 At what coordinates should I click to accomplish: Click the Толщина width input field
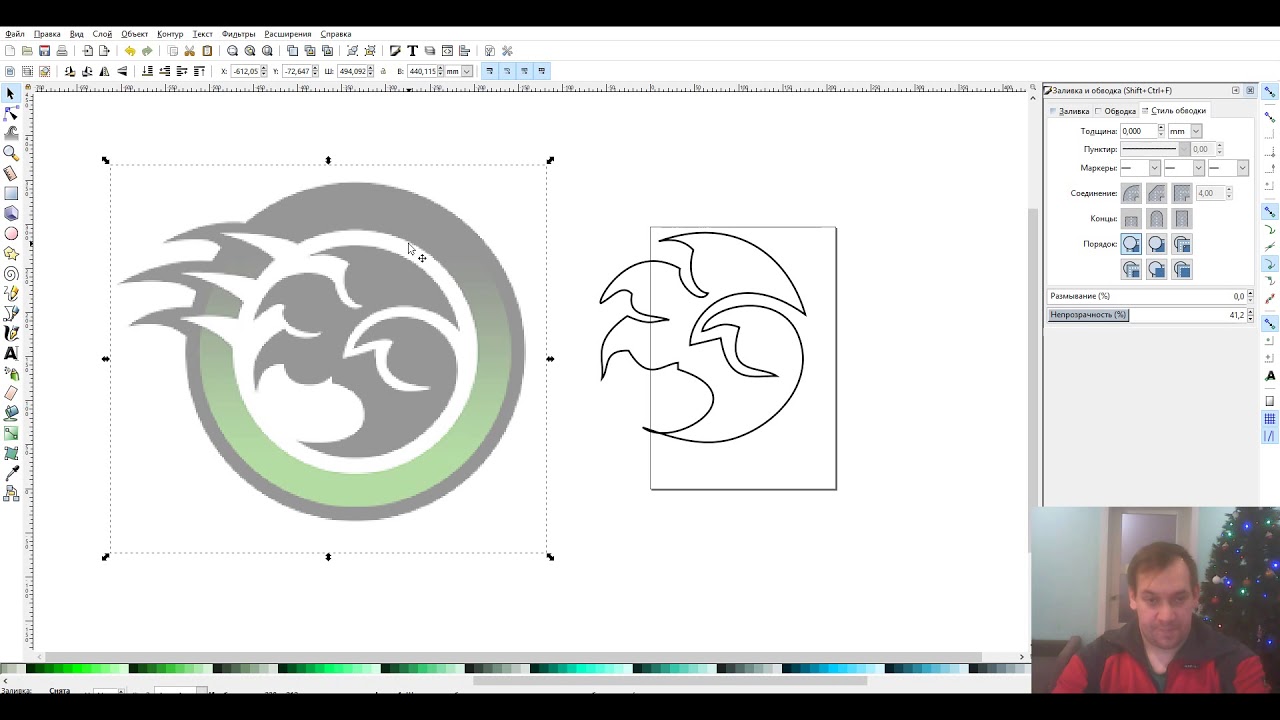tap(1138, 131)
